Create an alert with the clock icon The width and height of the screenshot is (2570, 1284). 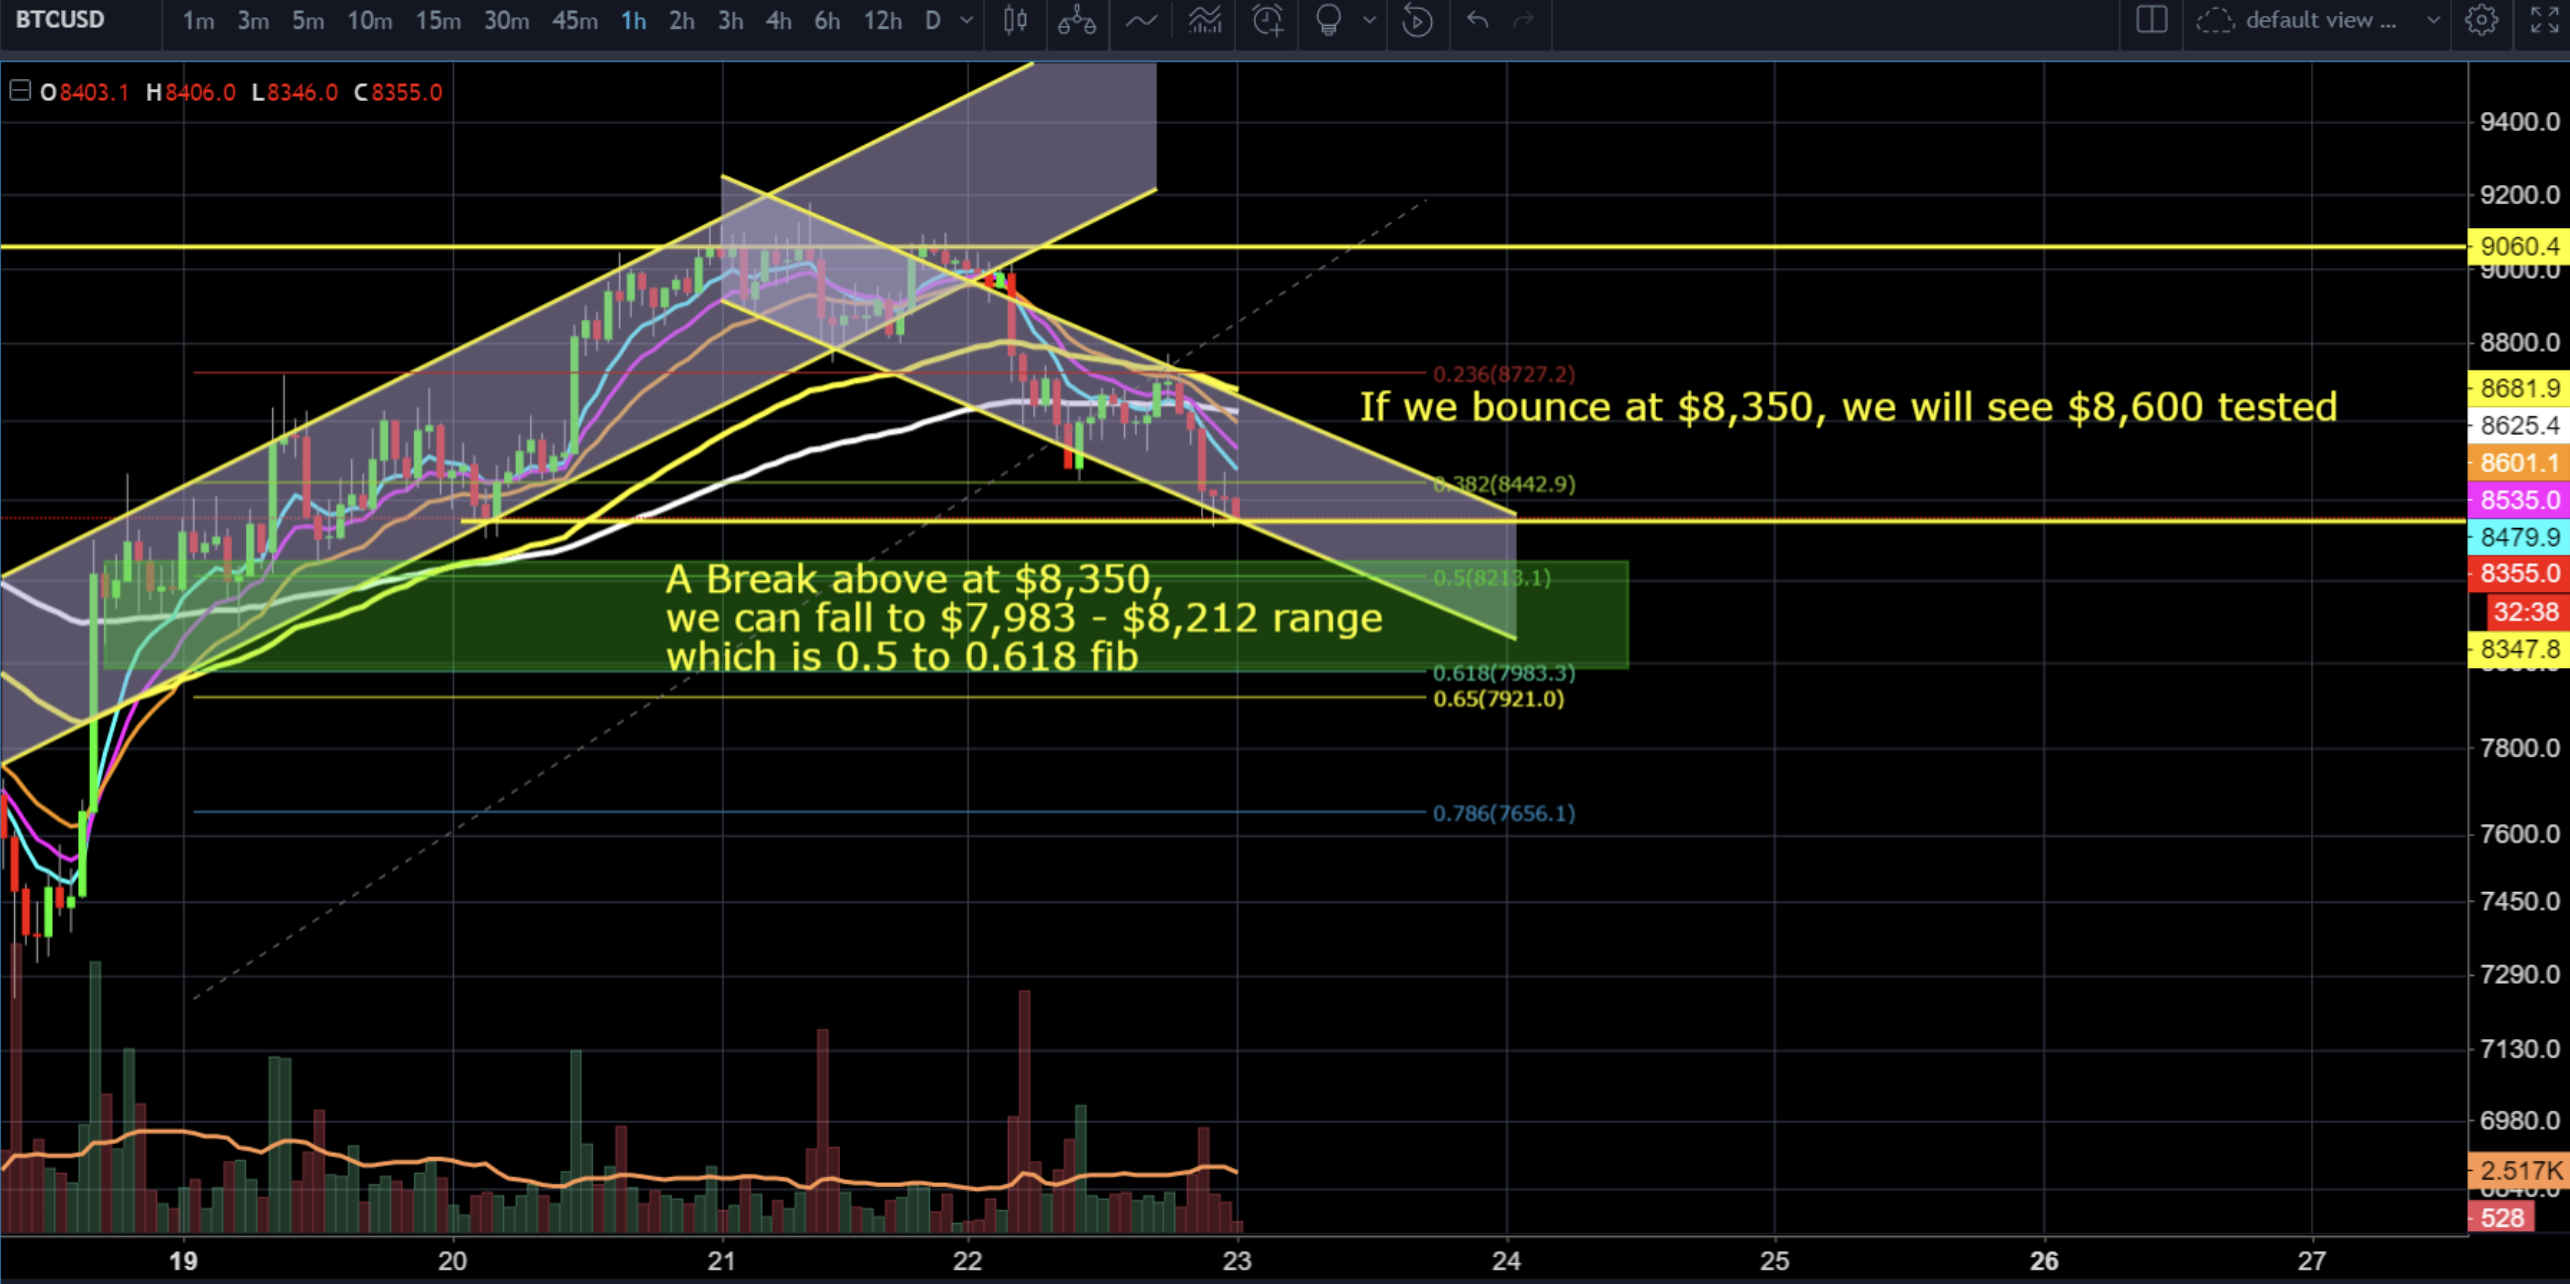pos(1268,20)
